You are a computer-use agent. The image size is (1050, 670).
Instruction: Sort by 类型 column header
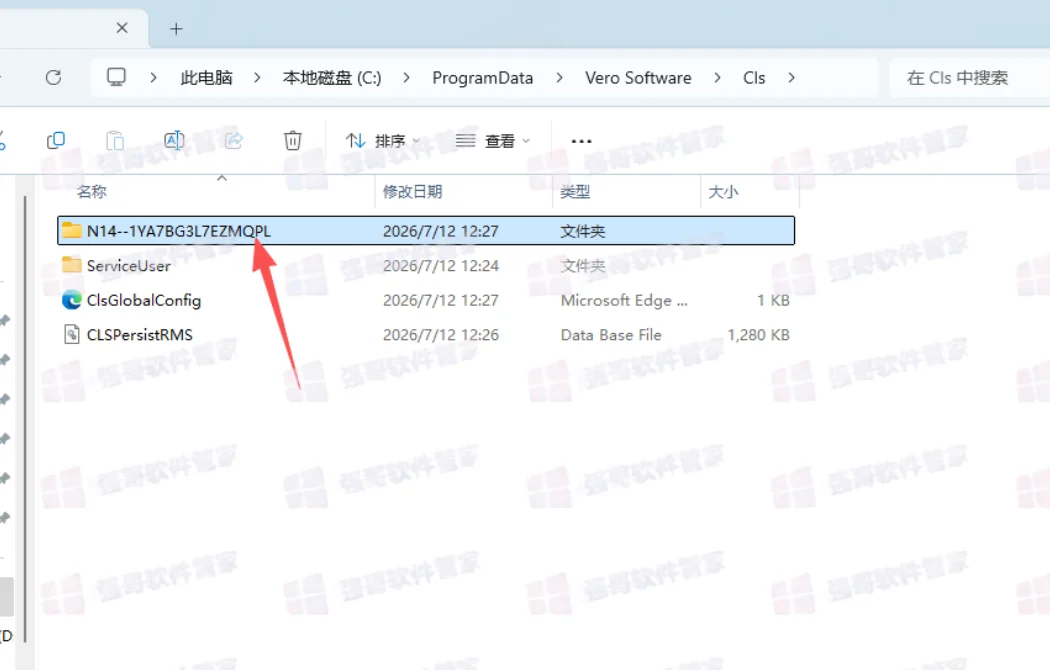coord(575,191)
